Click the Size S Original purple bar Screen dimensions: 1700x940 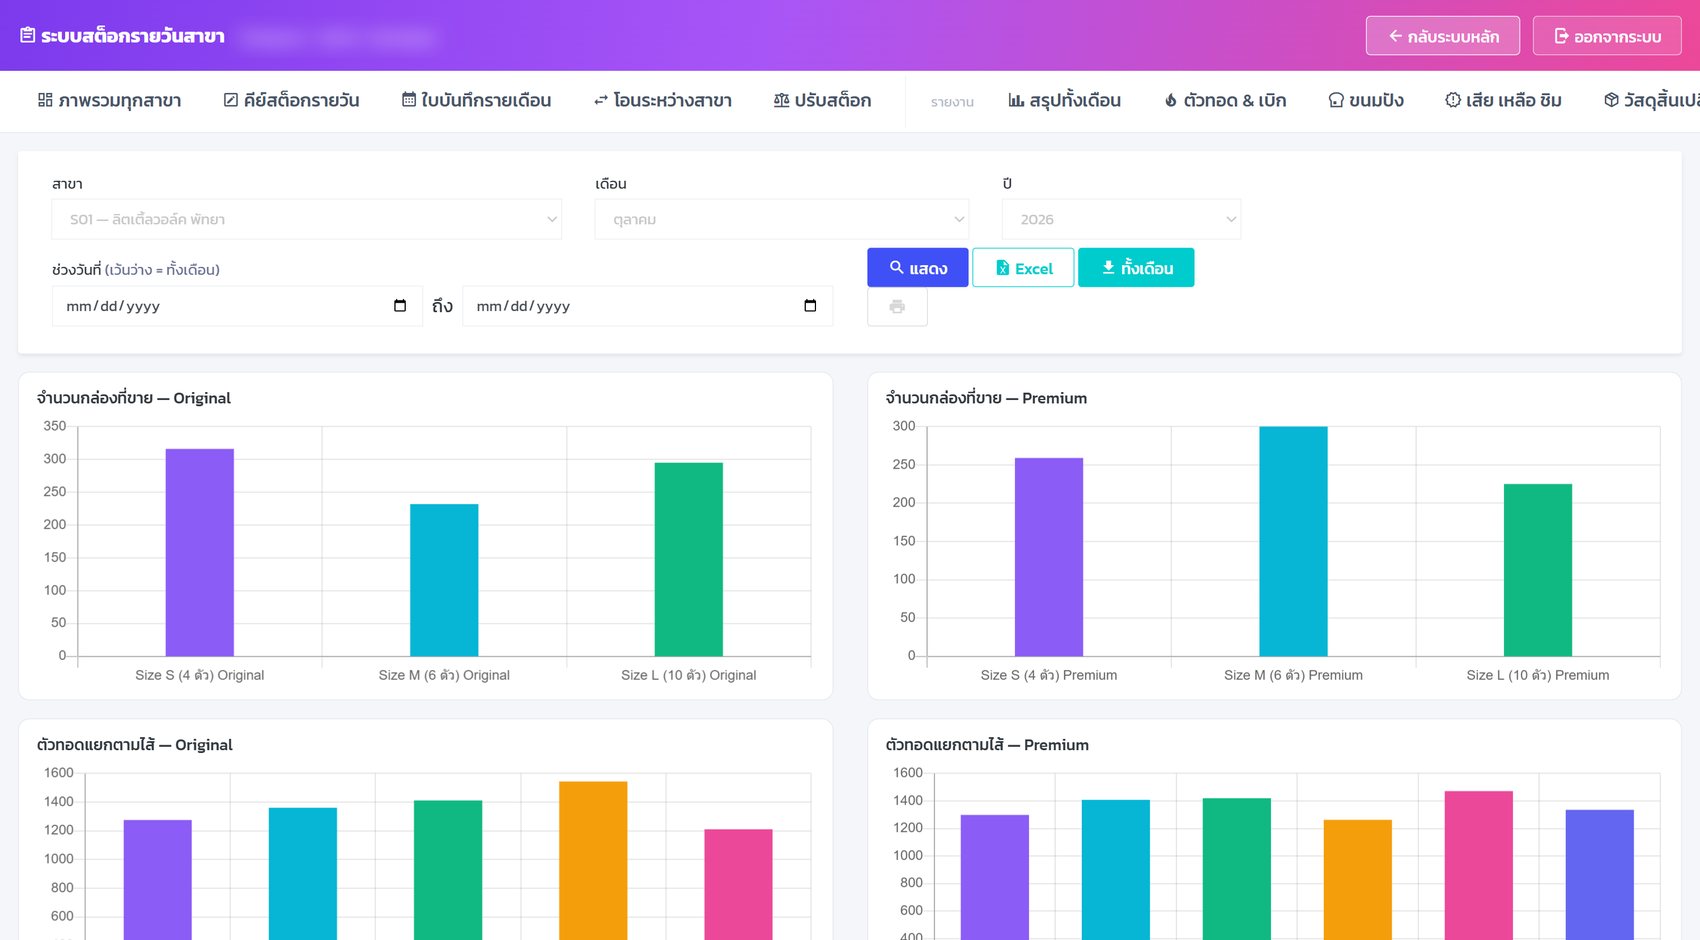coord(200,552)
